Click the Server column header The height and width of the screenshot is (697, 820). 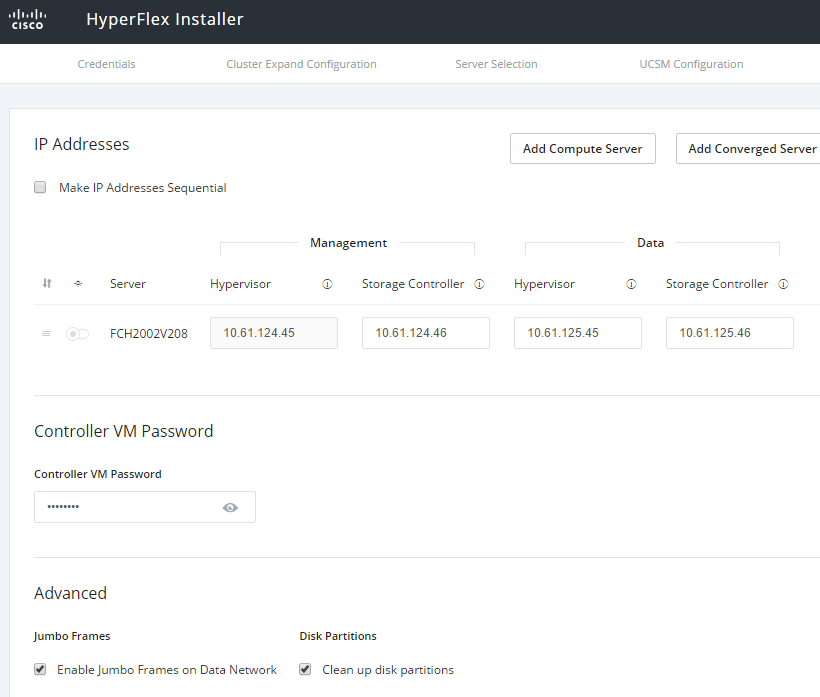click(128, 284)
